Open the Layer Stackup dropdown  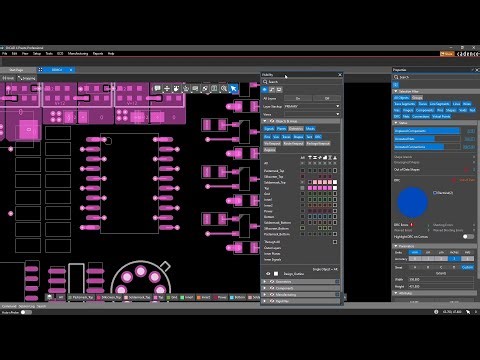coord(312,106)
